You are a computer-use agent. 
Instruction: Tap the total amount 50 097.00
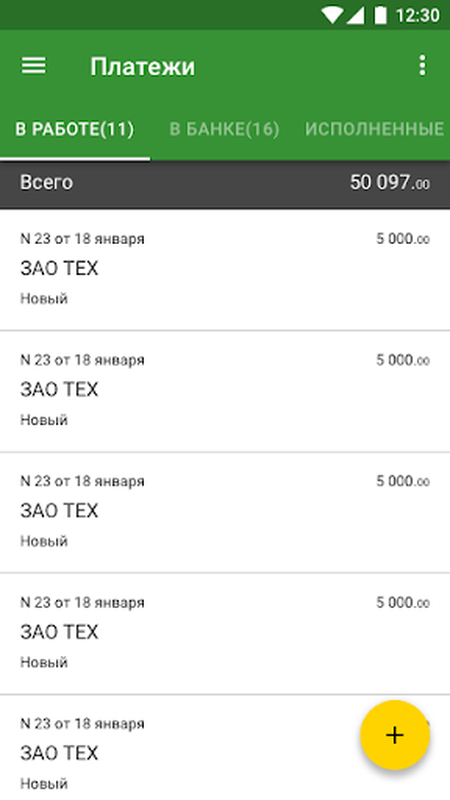pos(390,183)
